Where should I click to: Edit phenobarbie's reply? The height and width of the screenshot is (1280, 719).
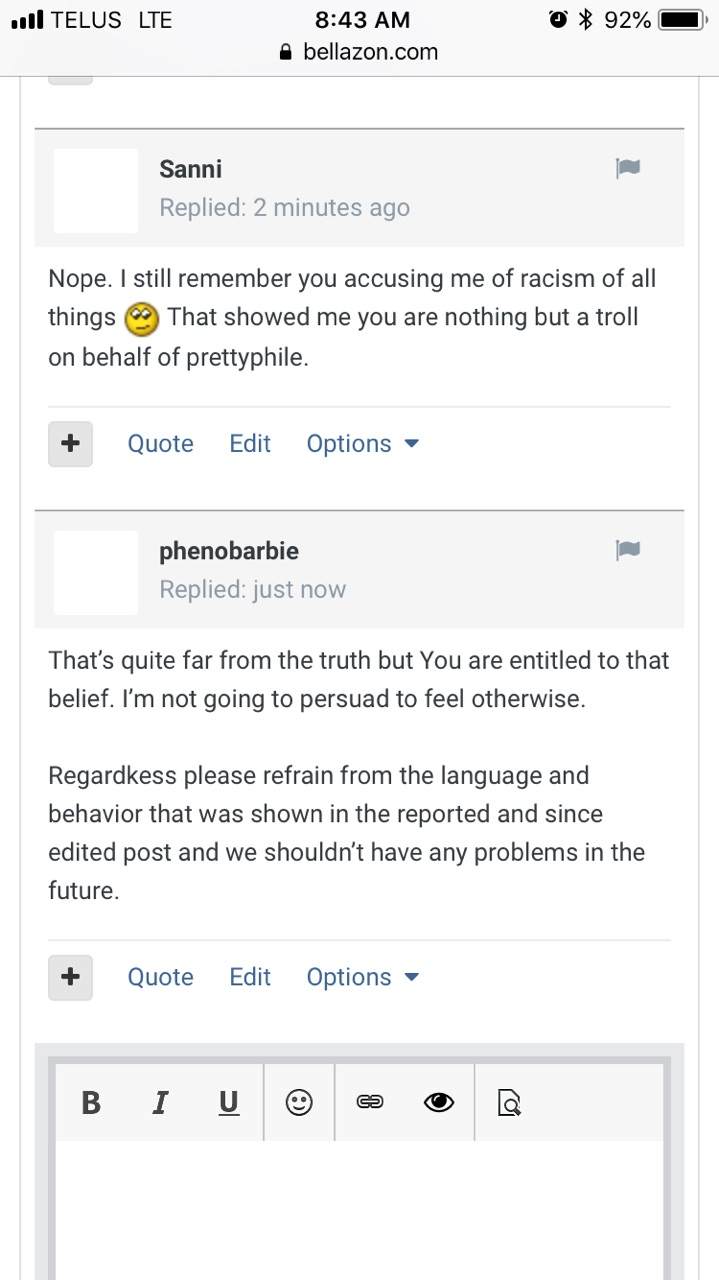pyautogui.click(x=250, y=977)
